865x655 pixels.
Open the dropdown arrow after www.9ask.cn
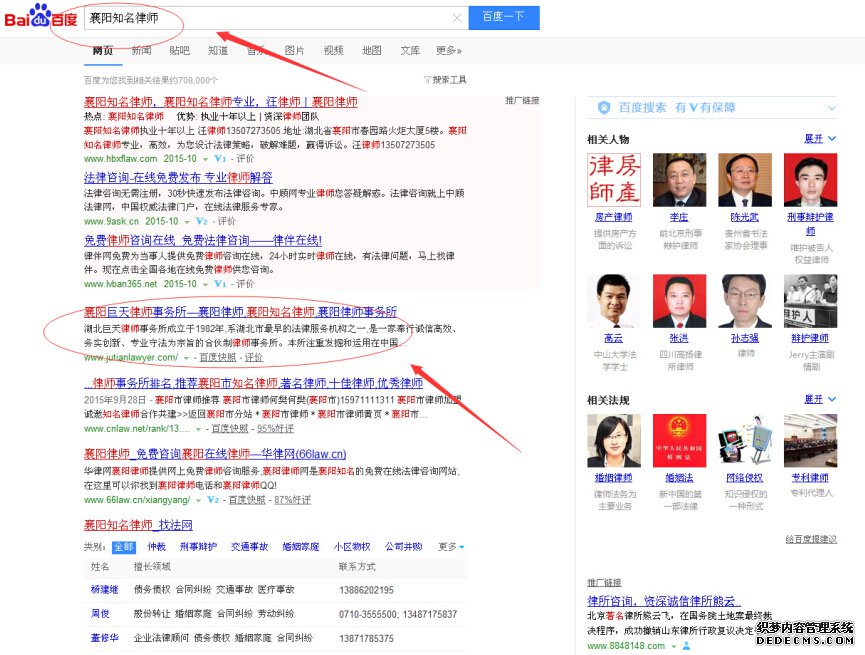[188, 222]
